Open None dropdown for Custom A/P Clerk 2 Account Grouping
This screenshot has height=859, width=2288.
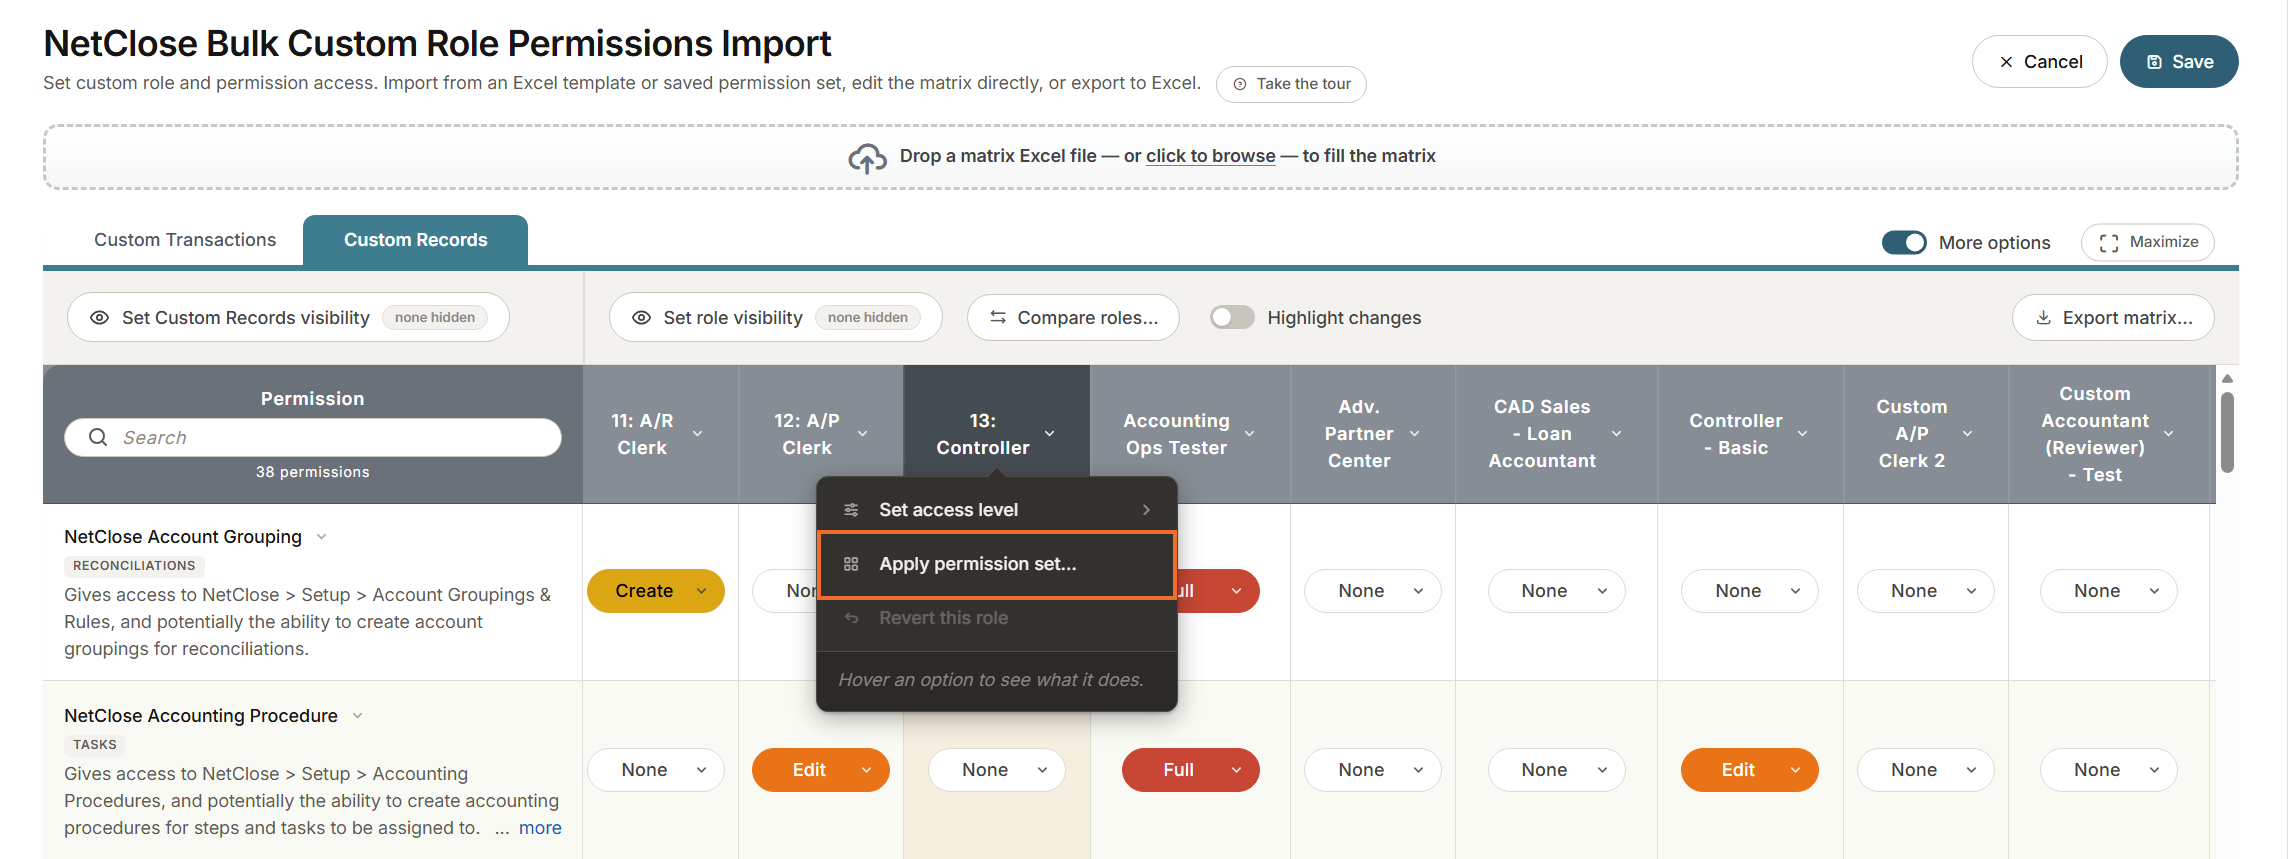1926,591
